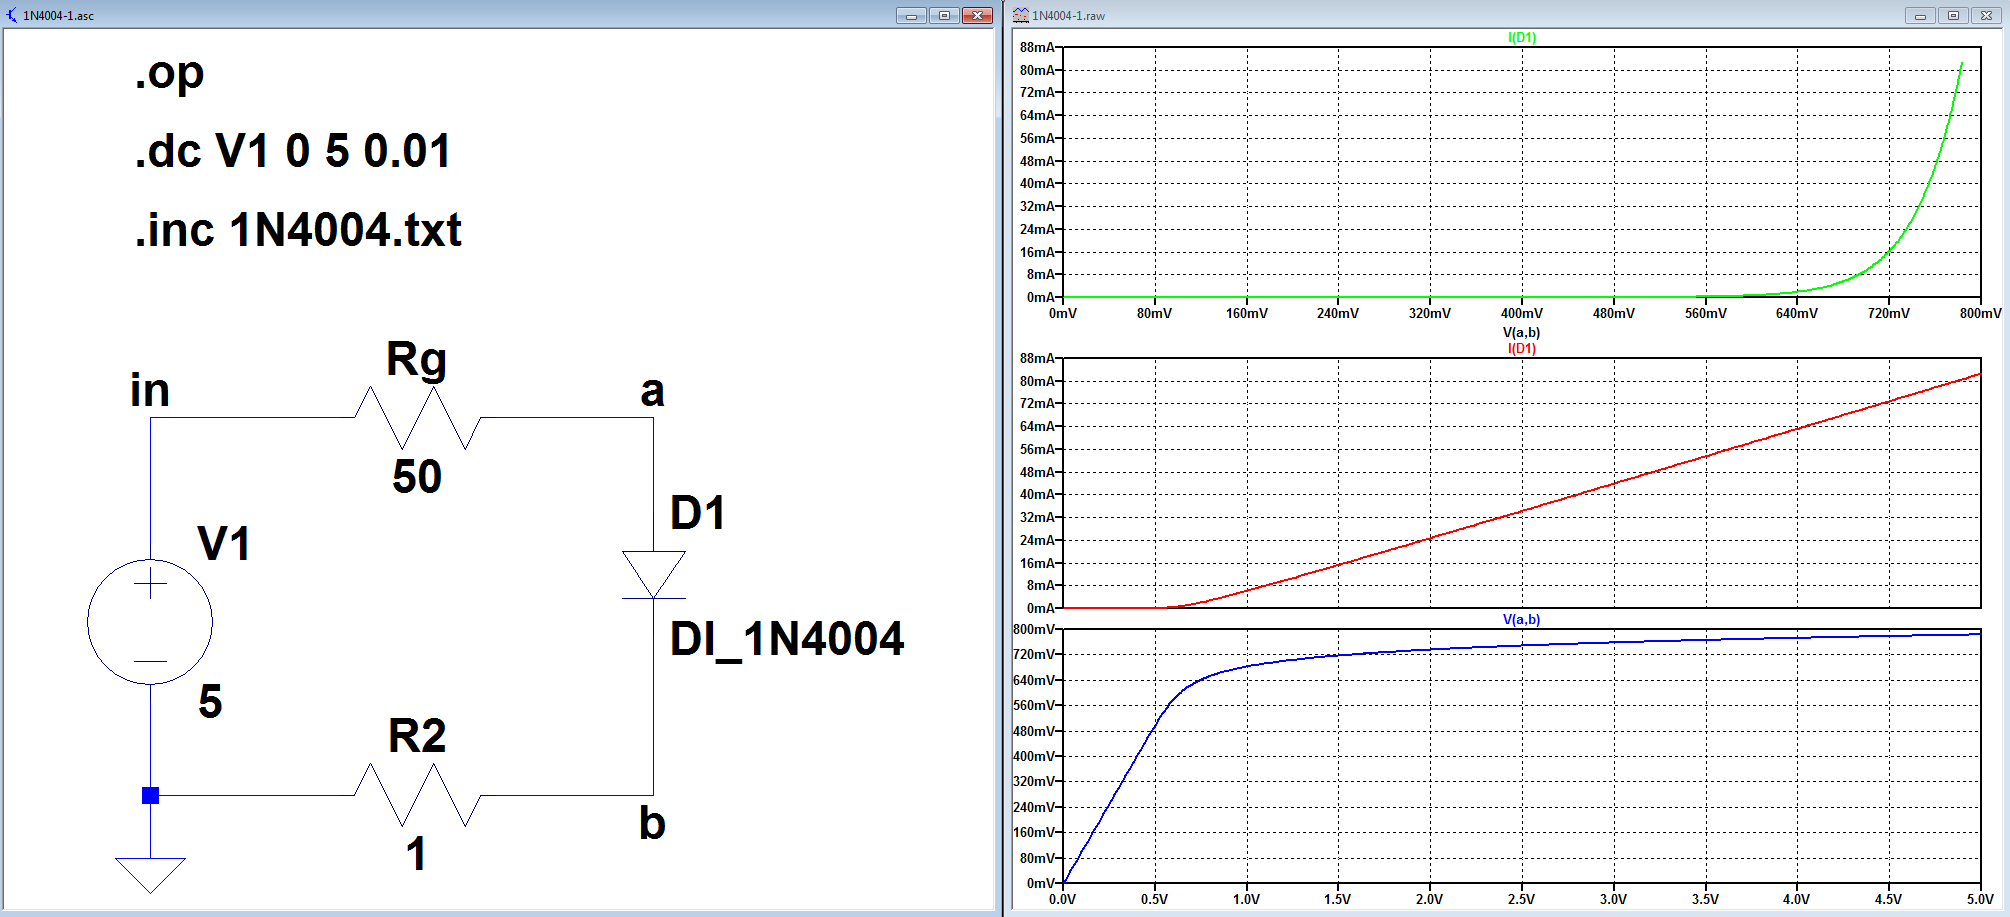Screen dimensions: 2010x917
Task: Click the Rg resistor symbol
Action: point(418,418)
